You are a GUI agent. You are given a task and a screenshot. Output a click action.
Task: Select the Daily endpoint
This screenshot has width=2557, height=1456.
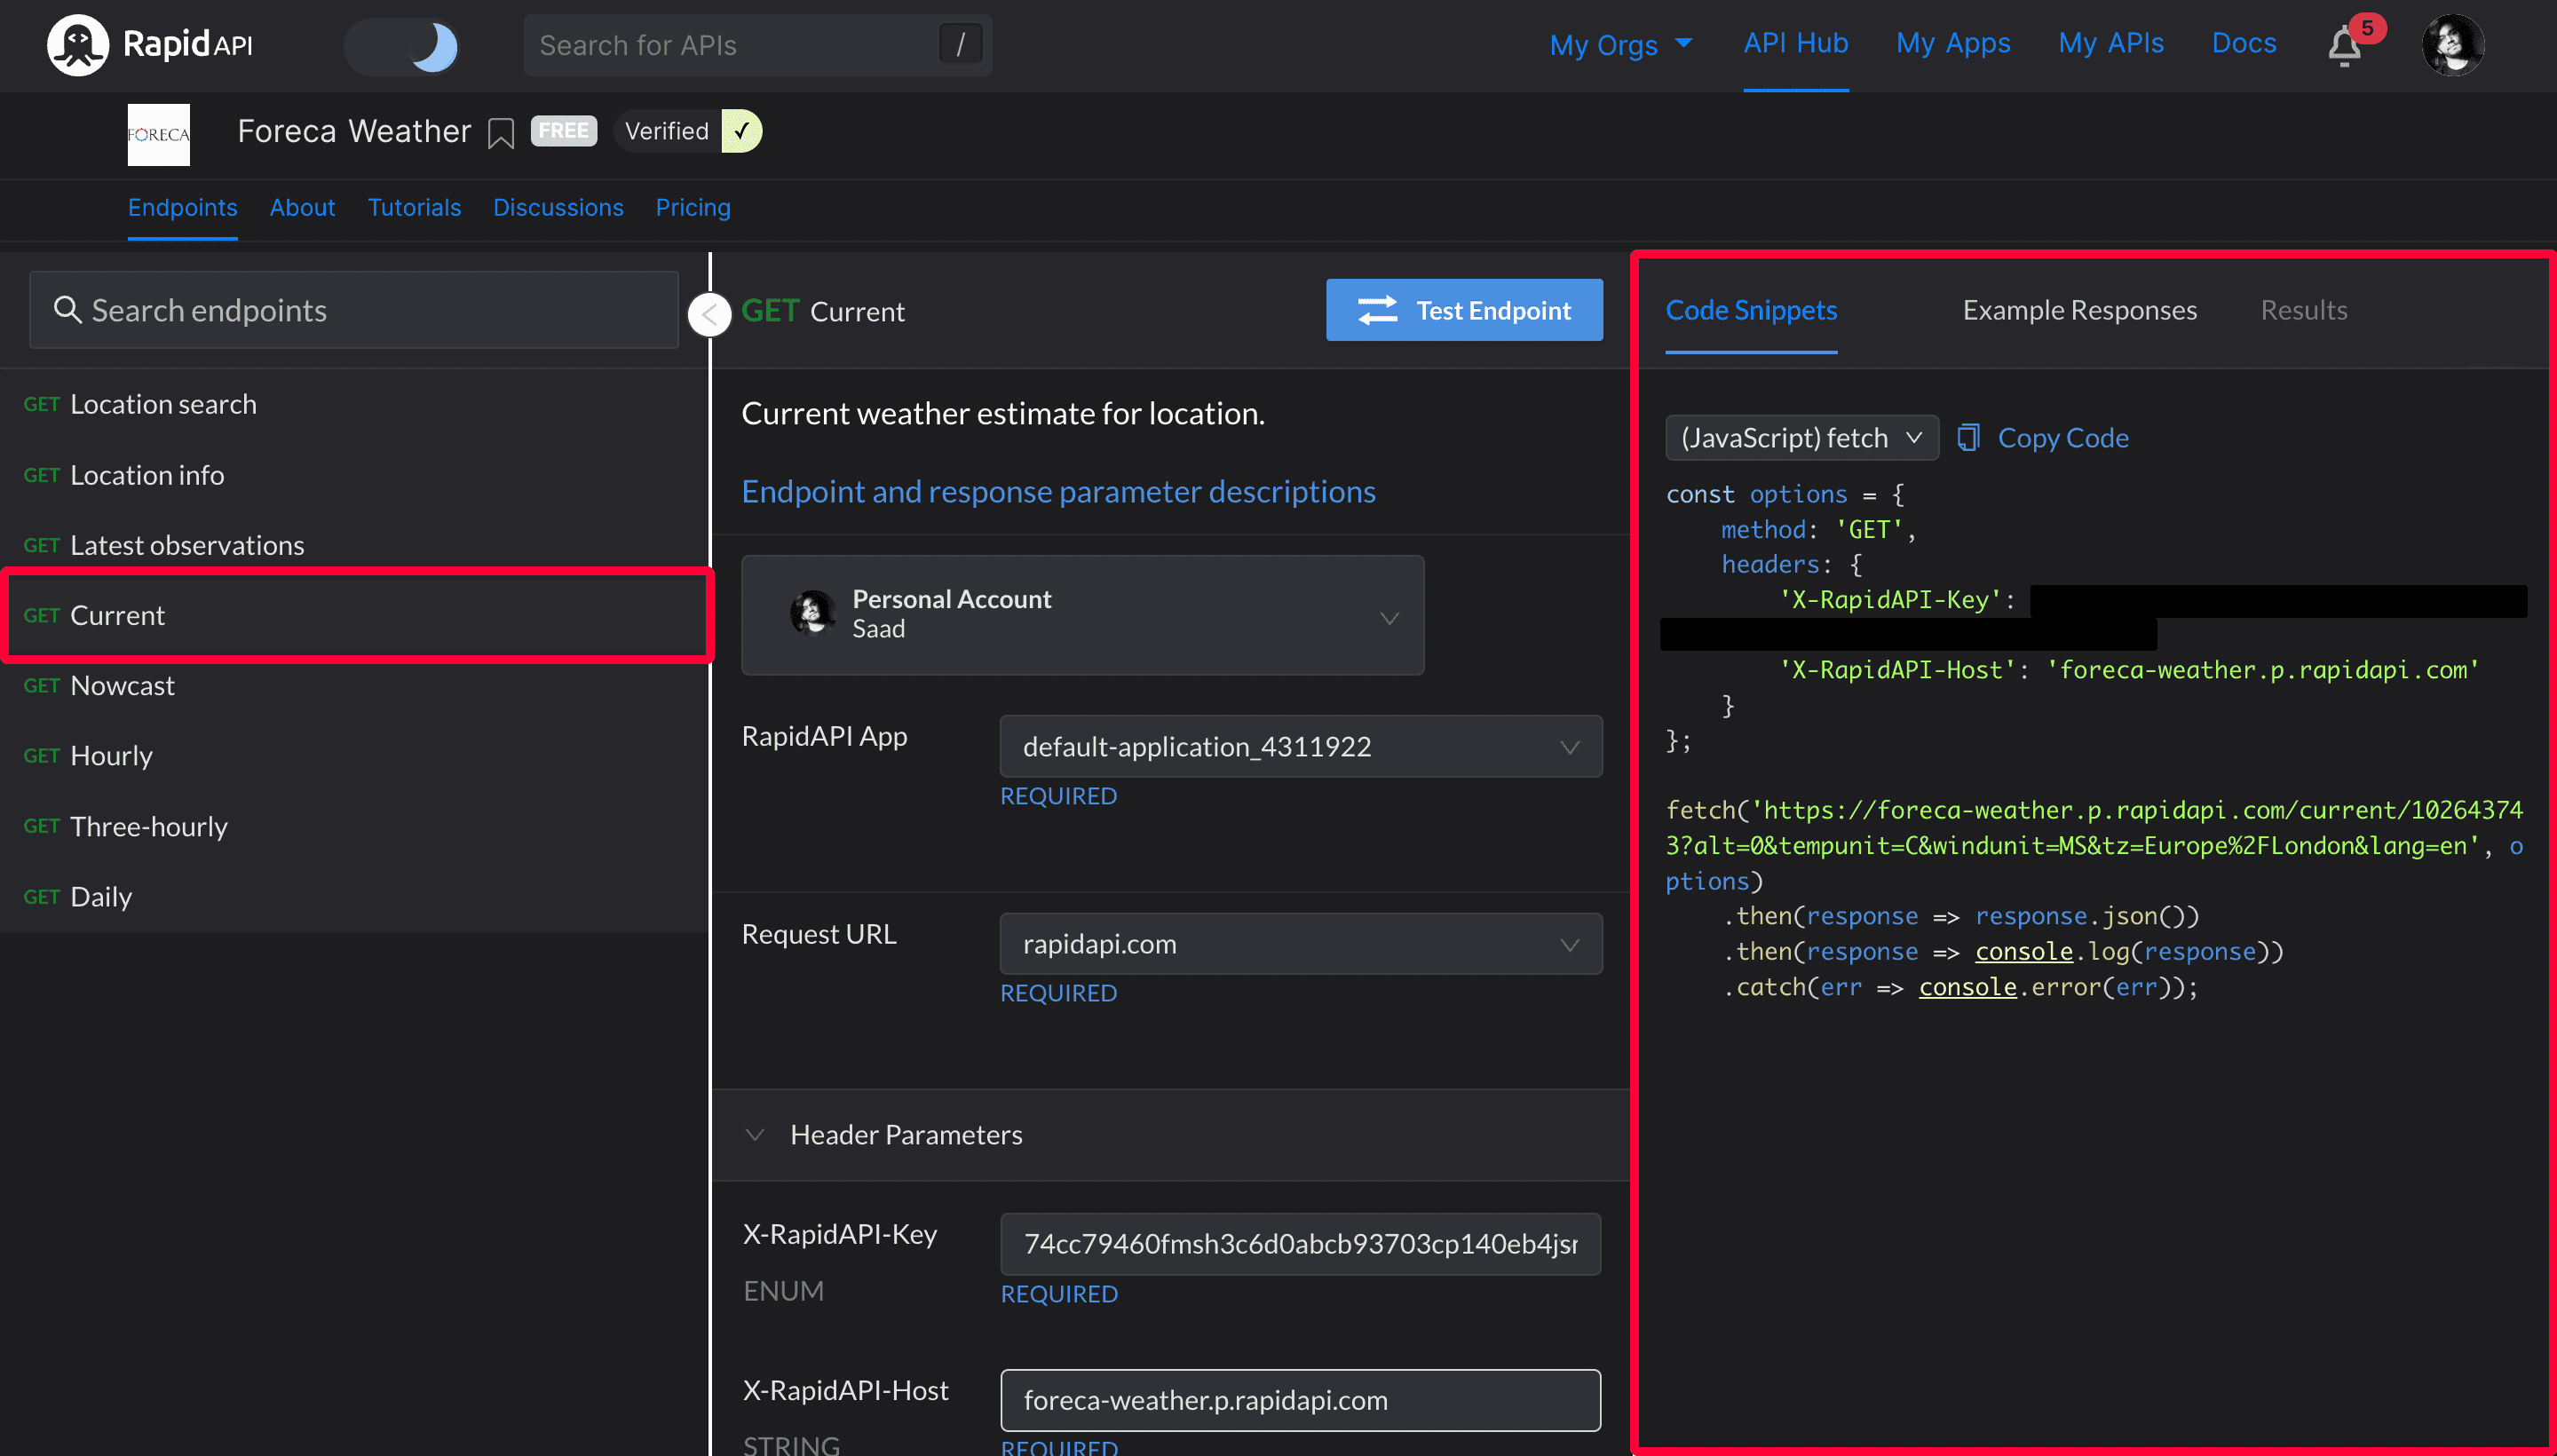(354, 897)
